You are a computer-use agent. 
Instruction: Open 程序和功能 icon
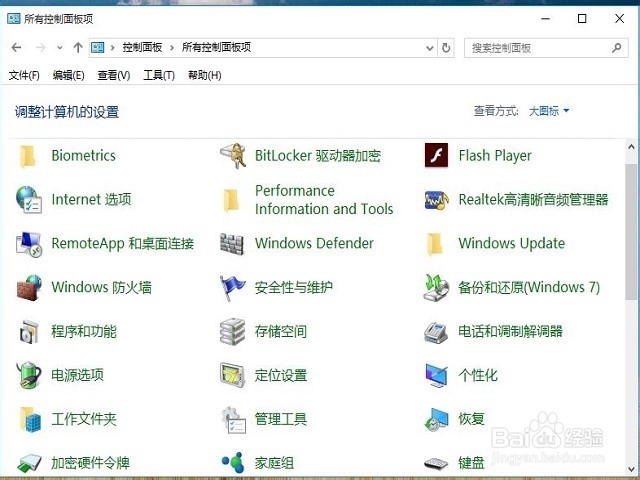29,331
